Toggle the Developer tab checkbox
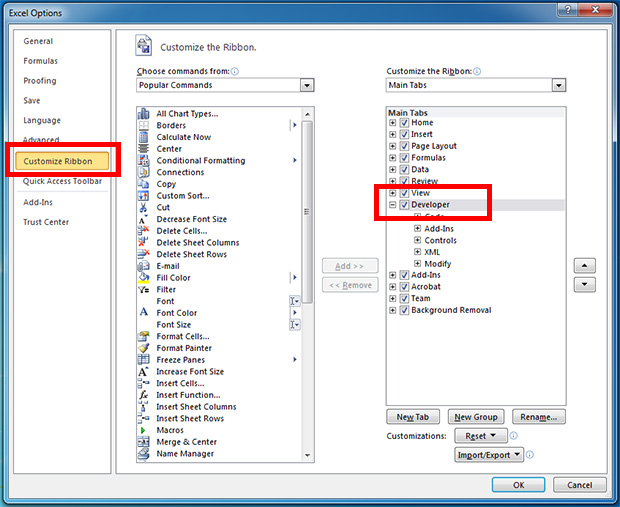This screenshot has height=507, width=620. point(404,204)
